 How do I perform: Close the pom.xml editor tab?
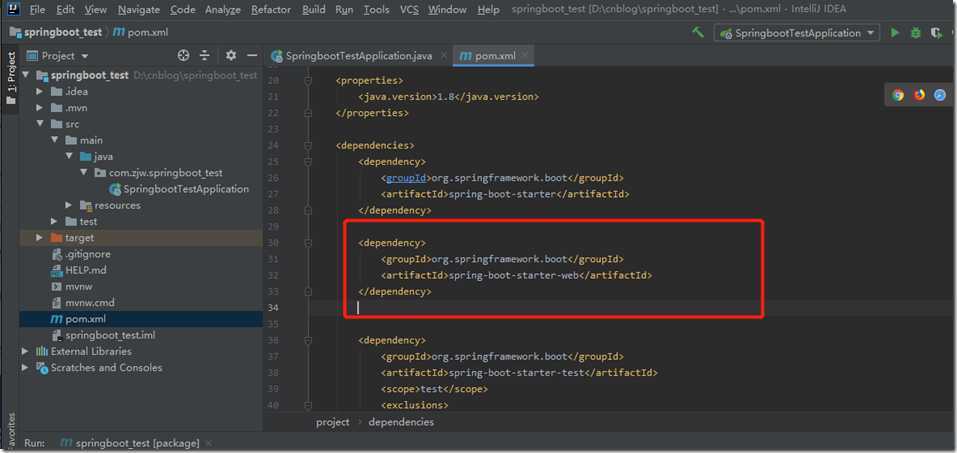pyautogui.click(x=525, y=56)
